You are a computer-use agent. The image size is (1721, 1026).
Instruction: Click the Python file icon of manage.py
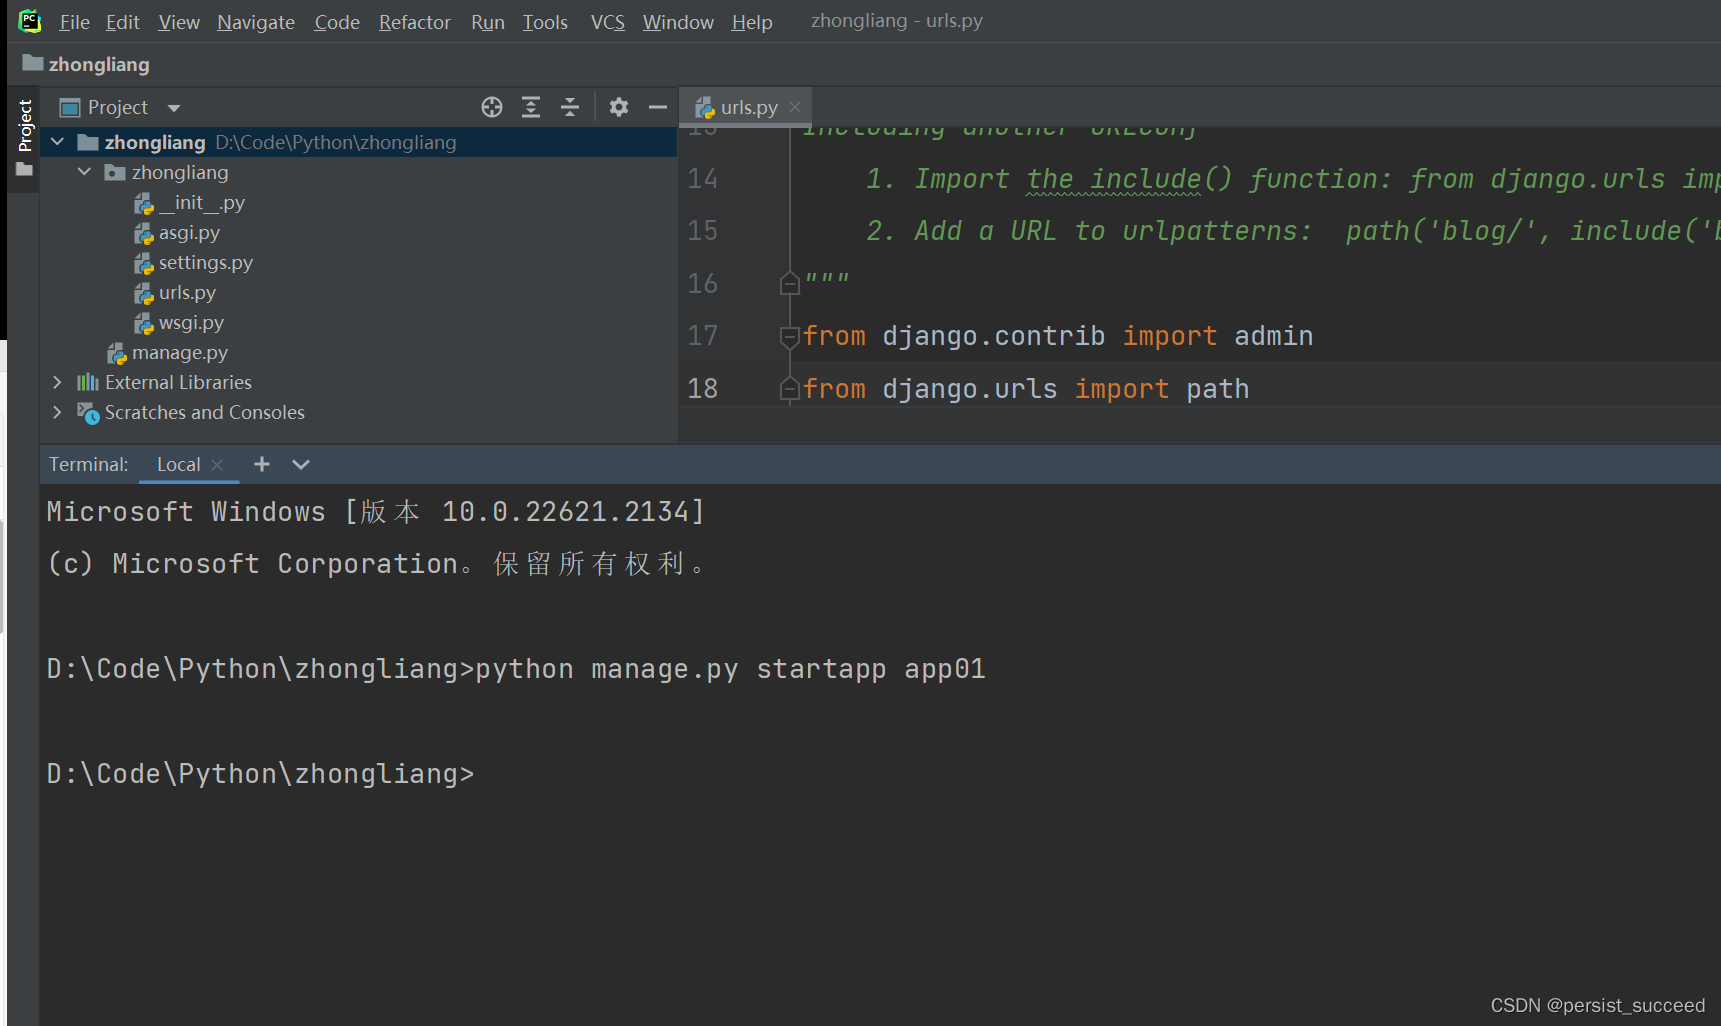(x=117, y=353)
